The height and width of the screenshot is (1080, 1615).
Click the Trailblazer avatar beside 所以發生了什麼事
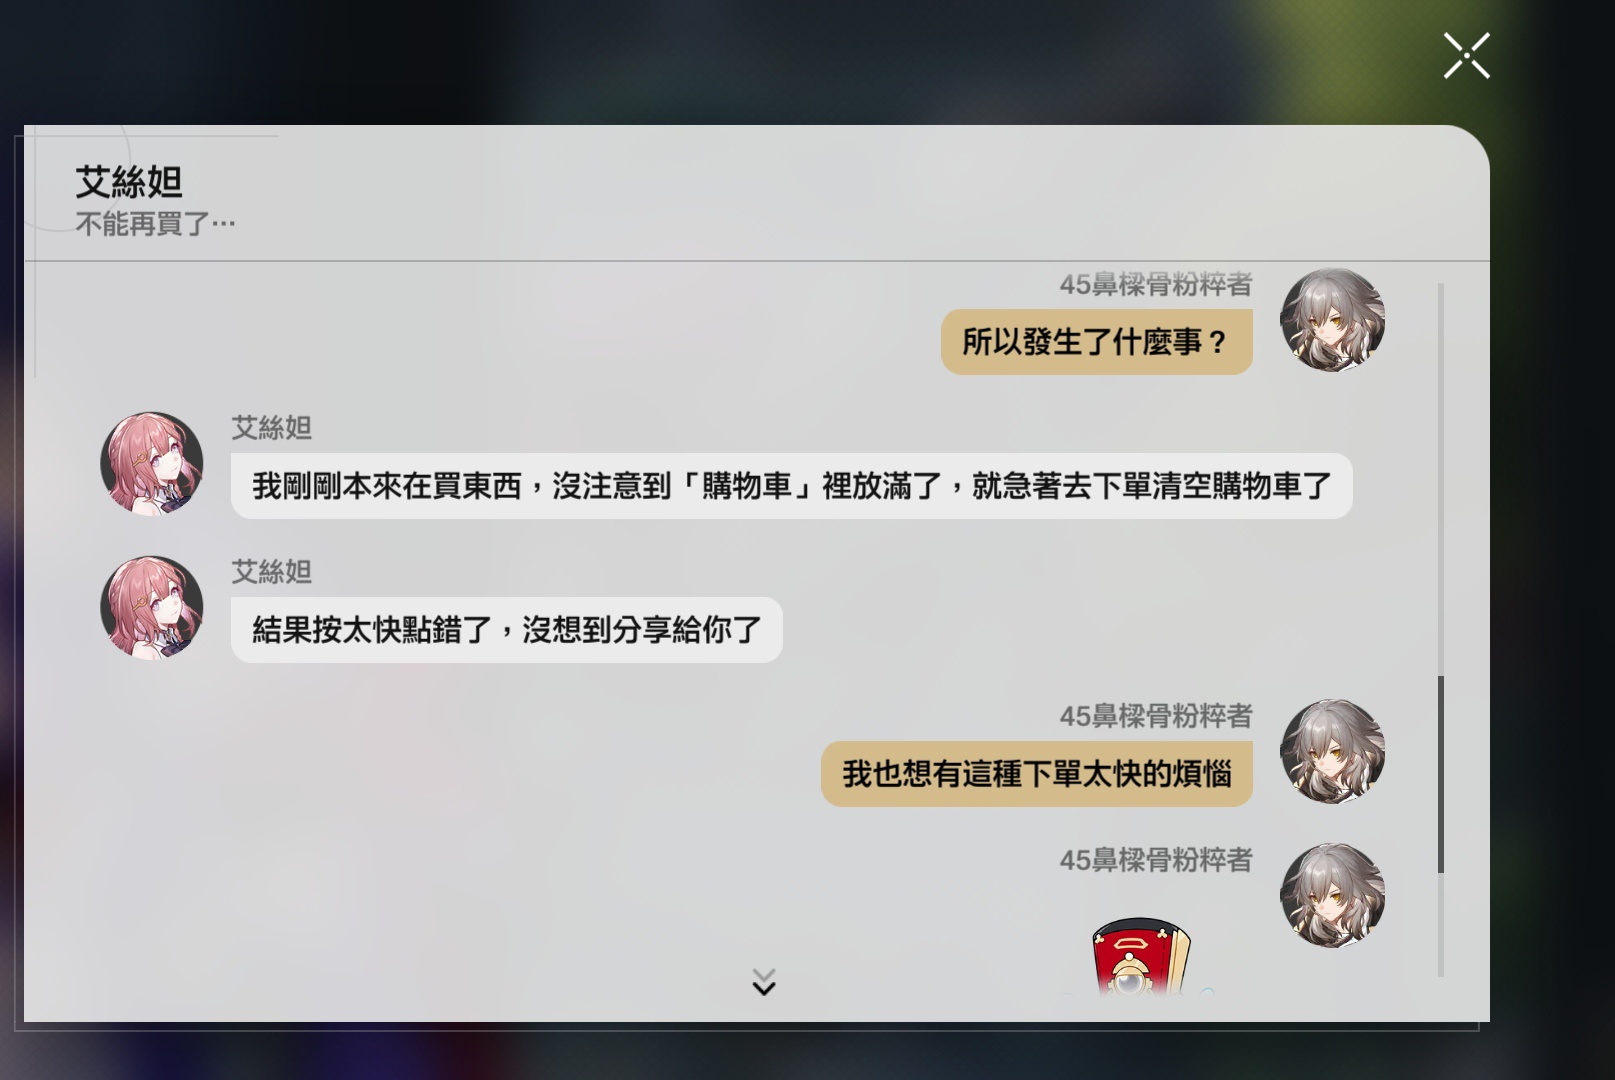(x=1332, y=320)
